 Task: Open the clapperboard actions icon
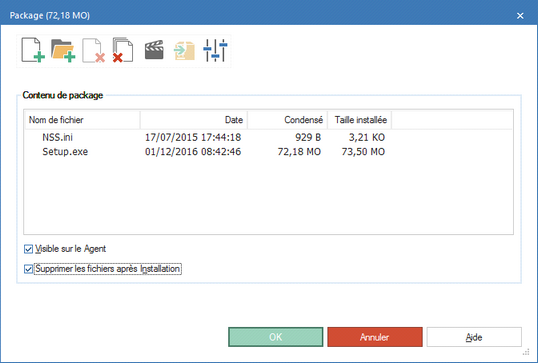click(x=154, y=50)
